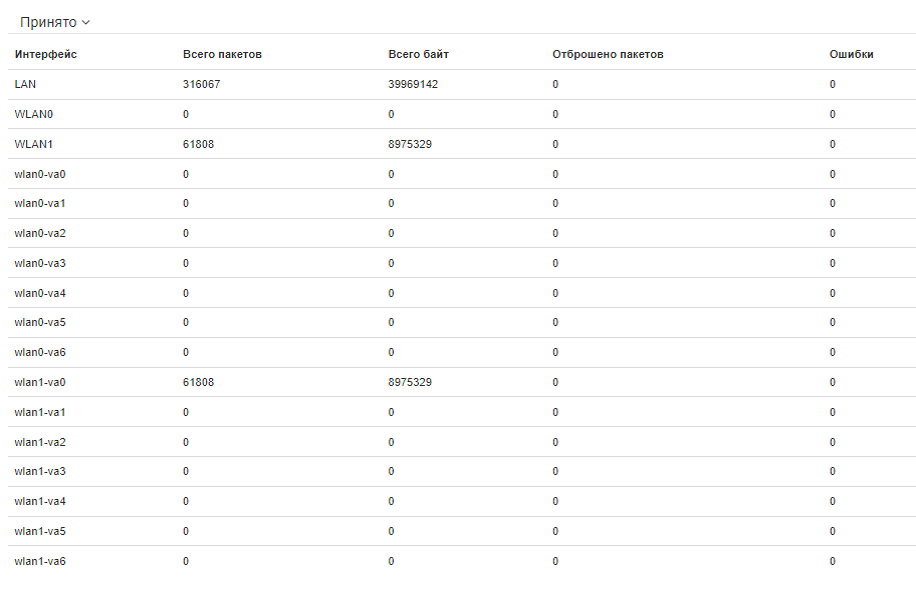
Task: Click the wlan0-va6 interface name
Action: (x=40, y=352)
